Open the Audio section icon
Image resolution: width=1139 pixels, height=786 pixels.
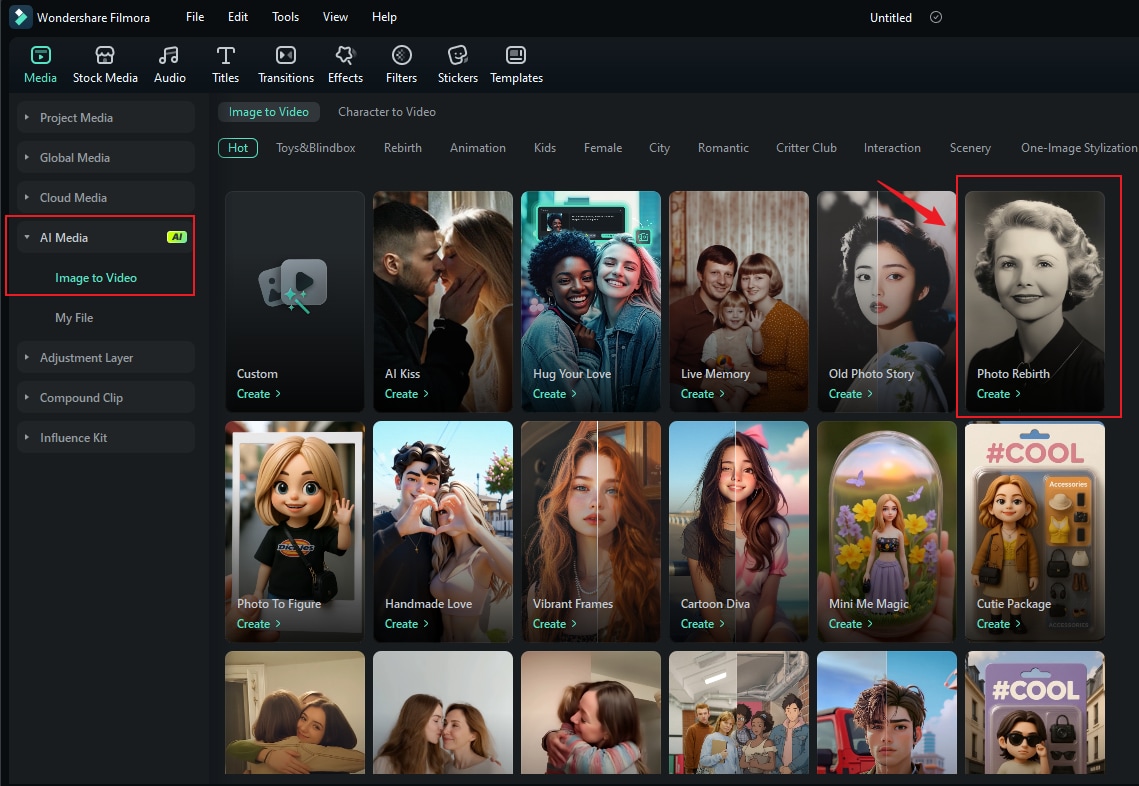click(x=169, y=55)
